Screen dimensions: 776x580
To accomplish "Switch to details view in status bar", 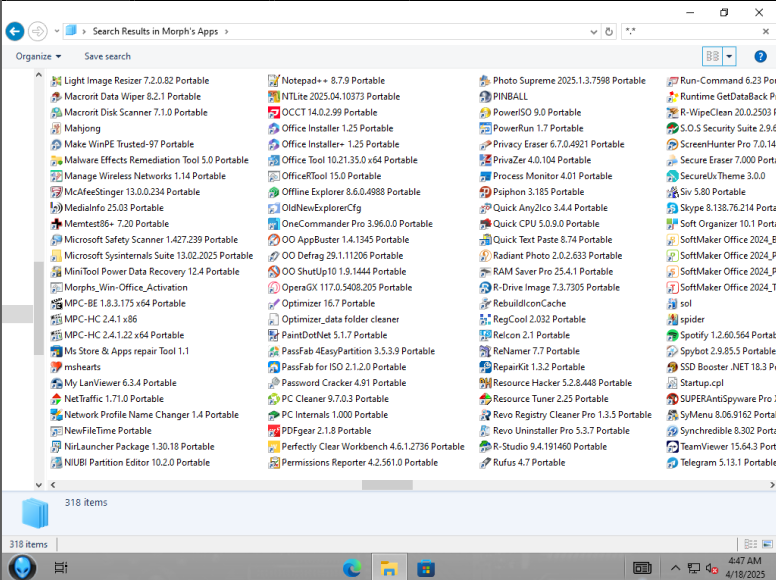I will tap(750, 544).
